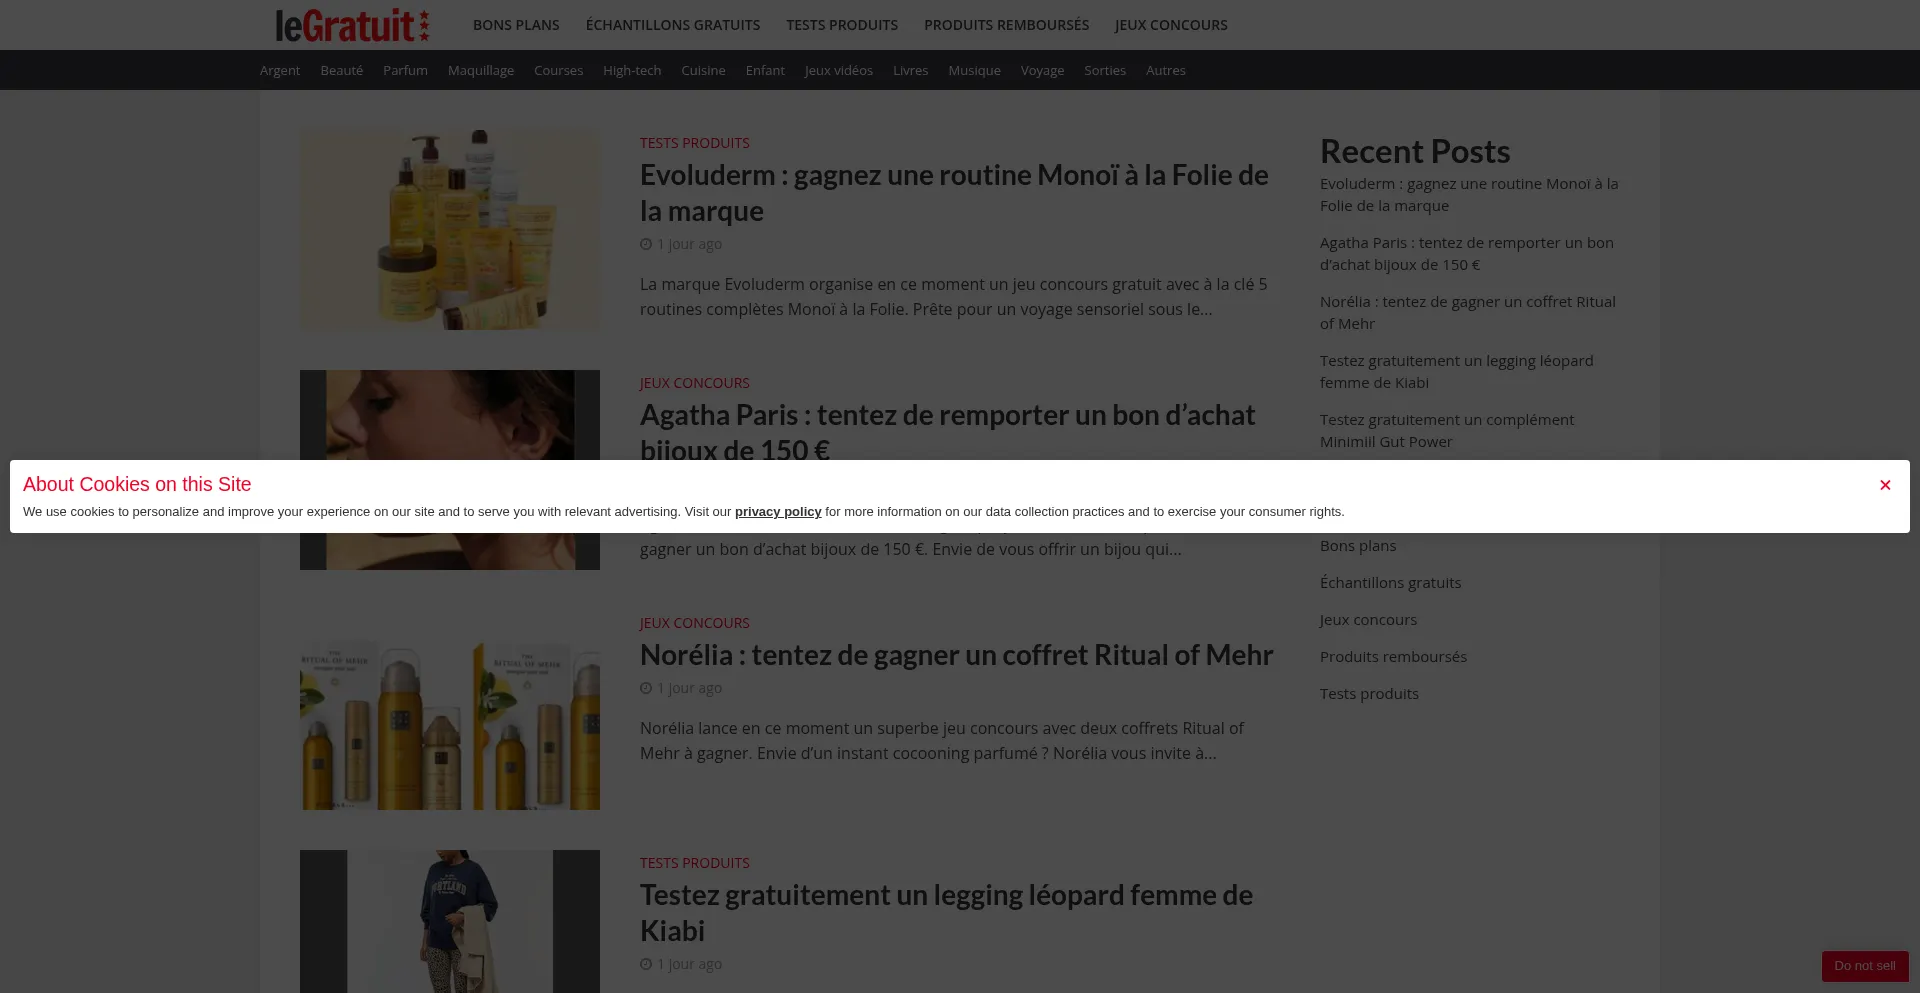Image resolution: width=1920 pixels, height=993 pixels.
Task: Open the Jeux vidéos category
Action: coord(839,70)
